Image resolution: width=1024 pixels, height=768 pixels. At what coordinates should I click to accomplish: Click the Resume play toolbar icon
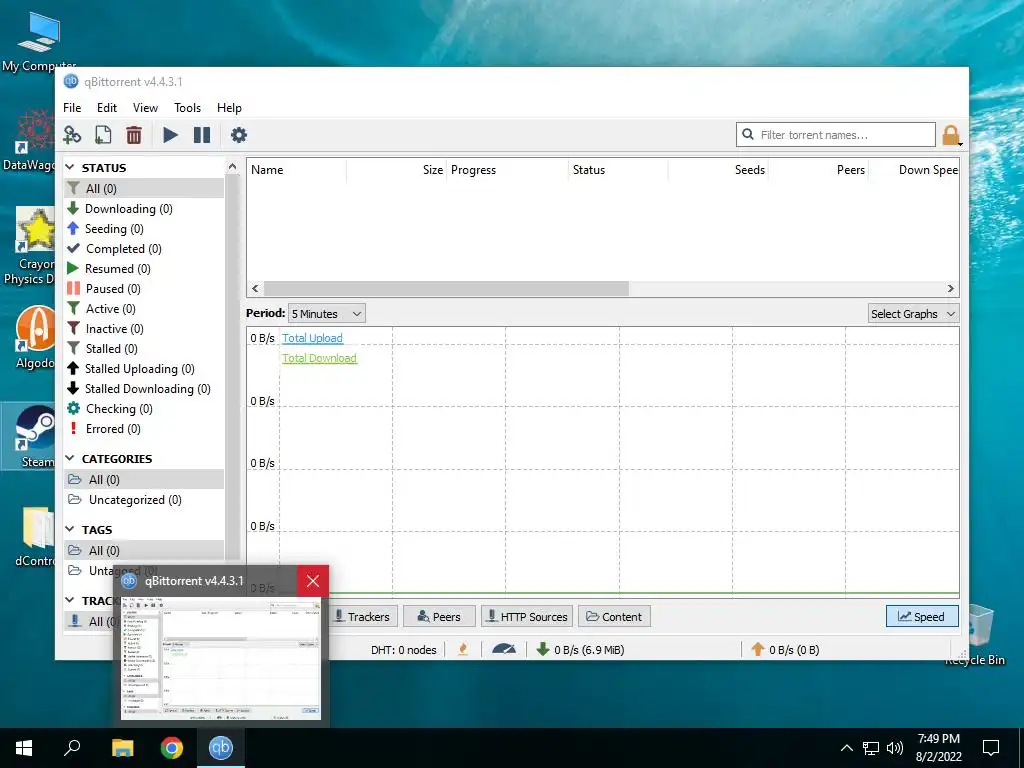tap(170, 135)
